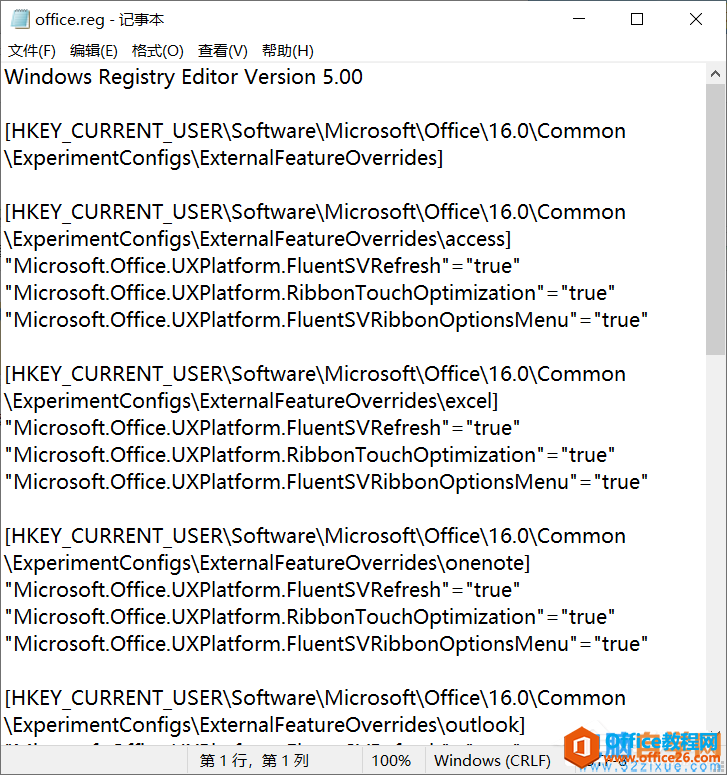Click FluentSVRefresh line under access key
727x775 pixels.
[x=262, y=266]
